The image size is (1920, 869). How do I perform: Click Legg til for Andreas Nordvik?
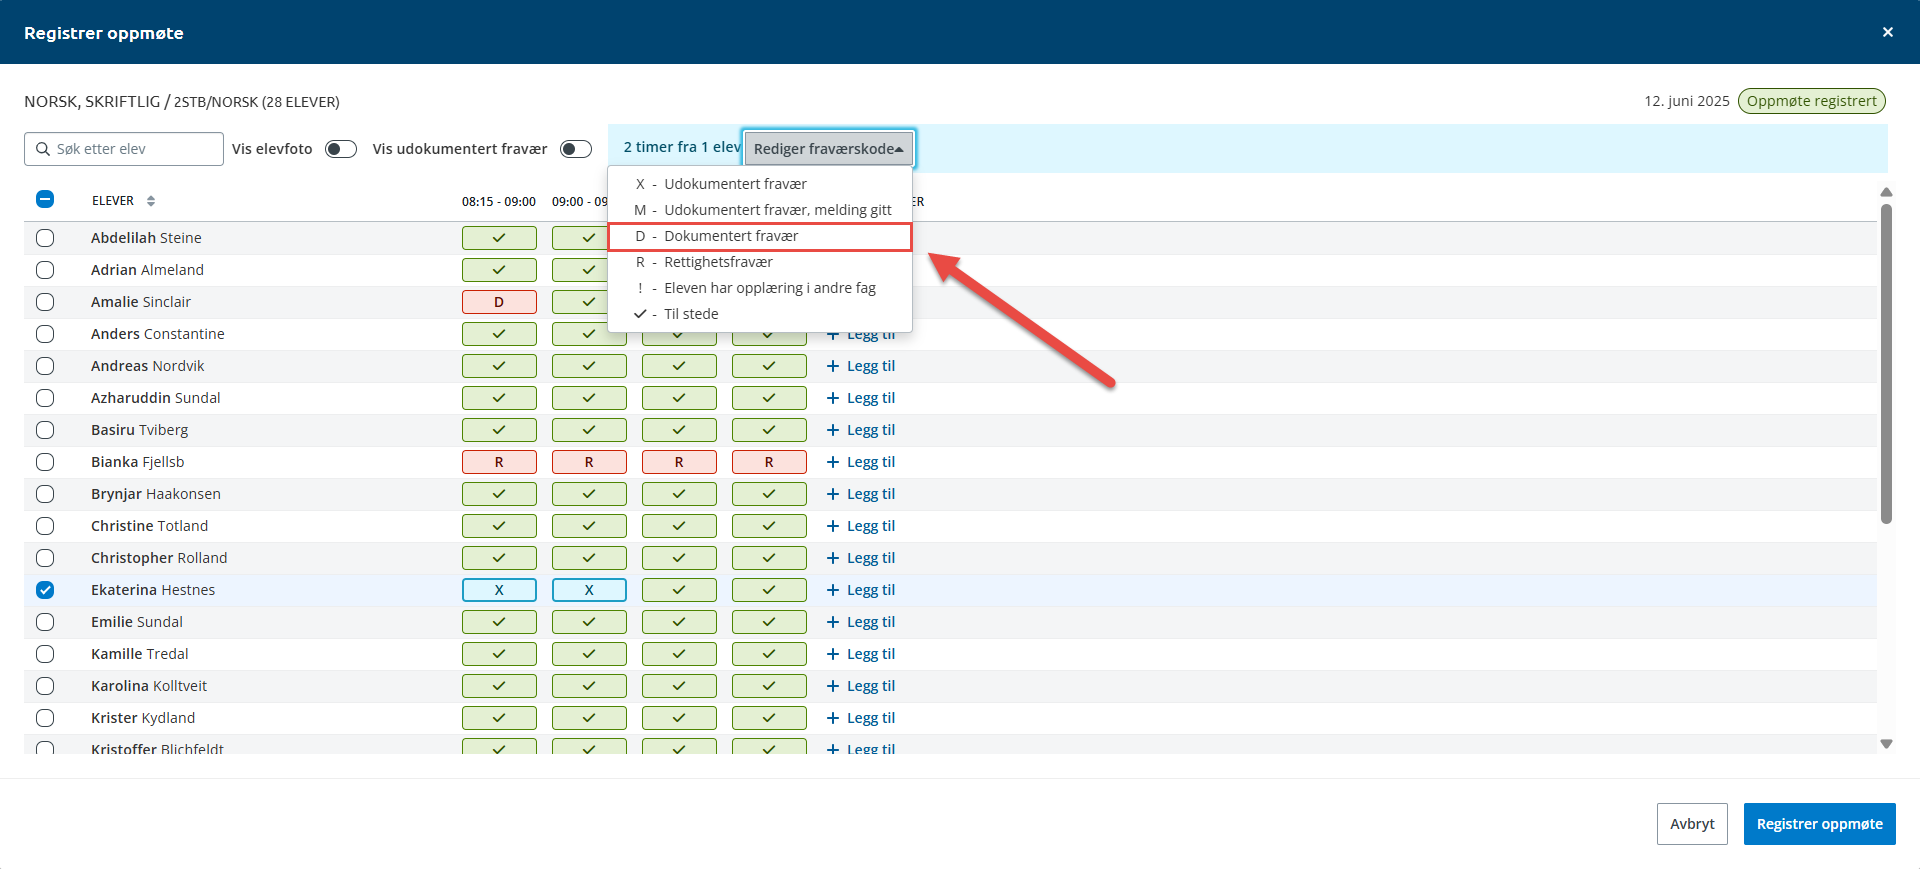(x=861, y=366)
